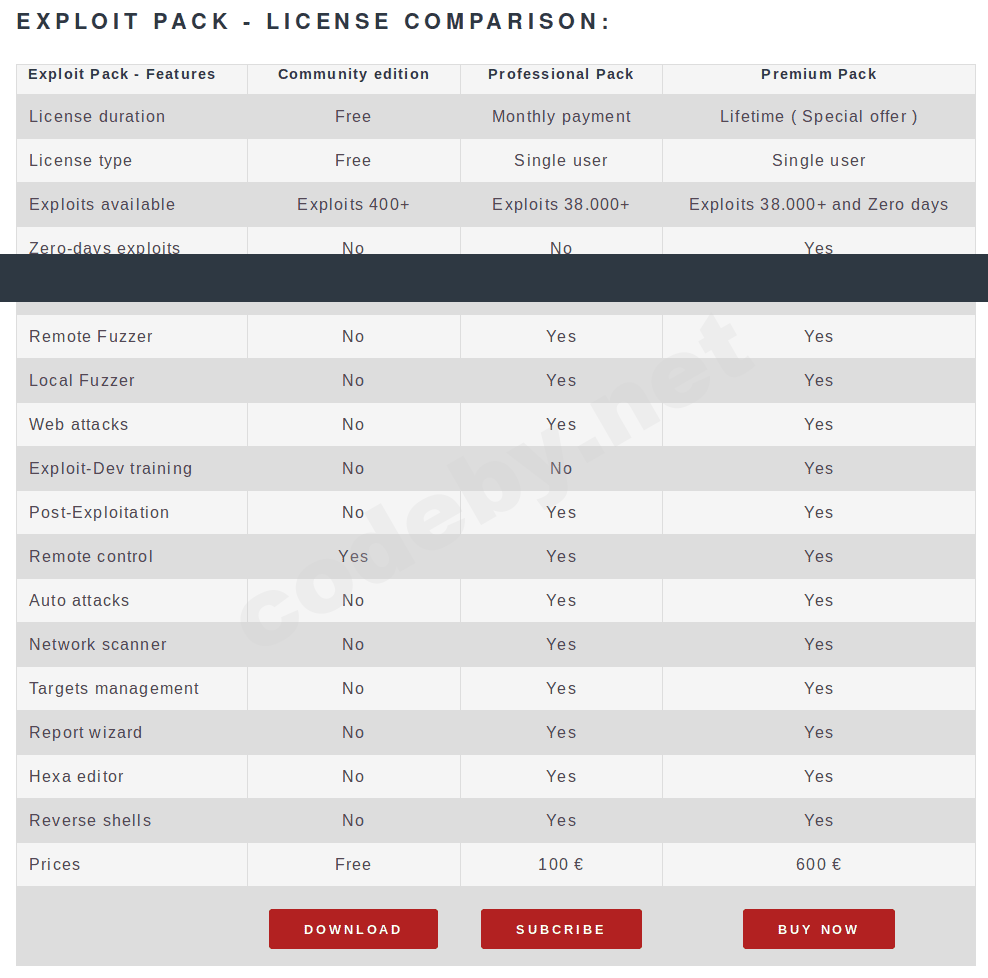The width and height of the screenshot is (988, 978).
Task: Click the Exploit Pack - Features header
Action: pyautogui.click(x=122, y=74)
